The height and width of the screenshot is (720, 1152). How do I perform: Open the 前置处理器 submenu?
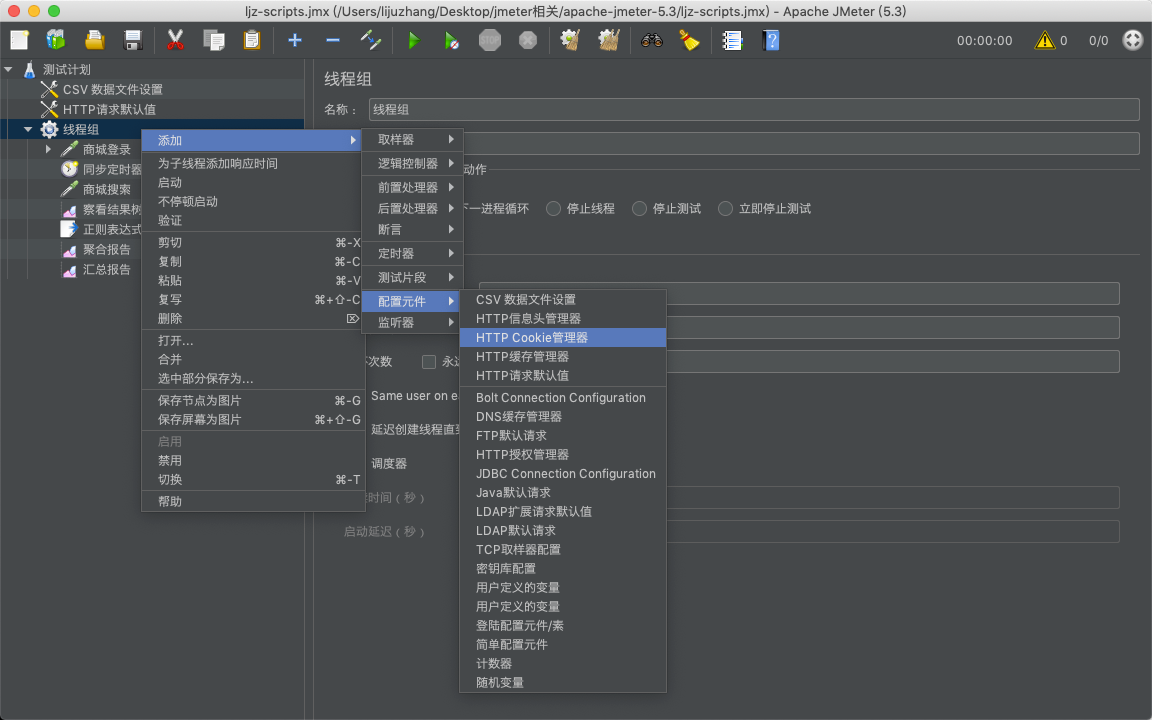click(412, 187)
